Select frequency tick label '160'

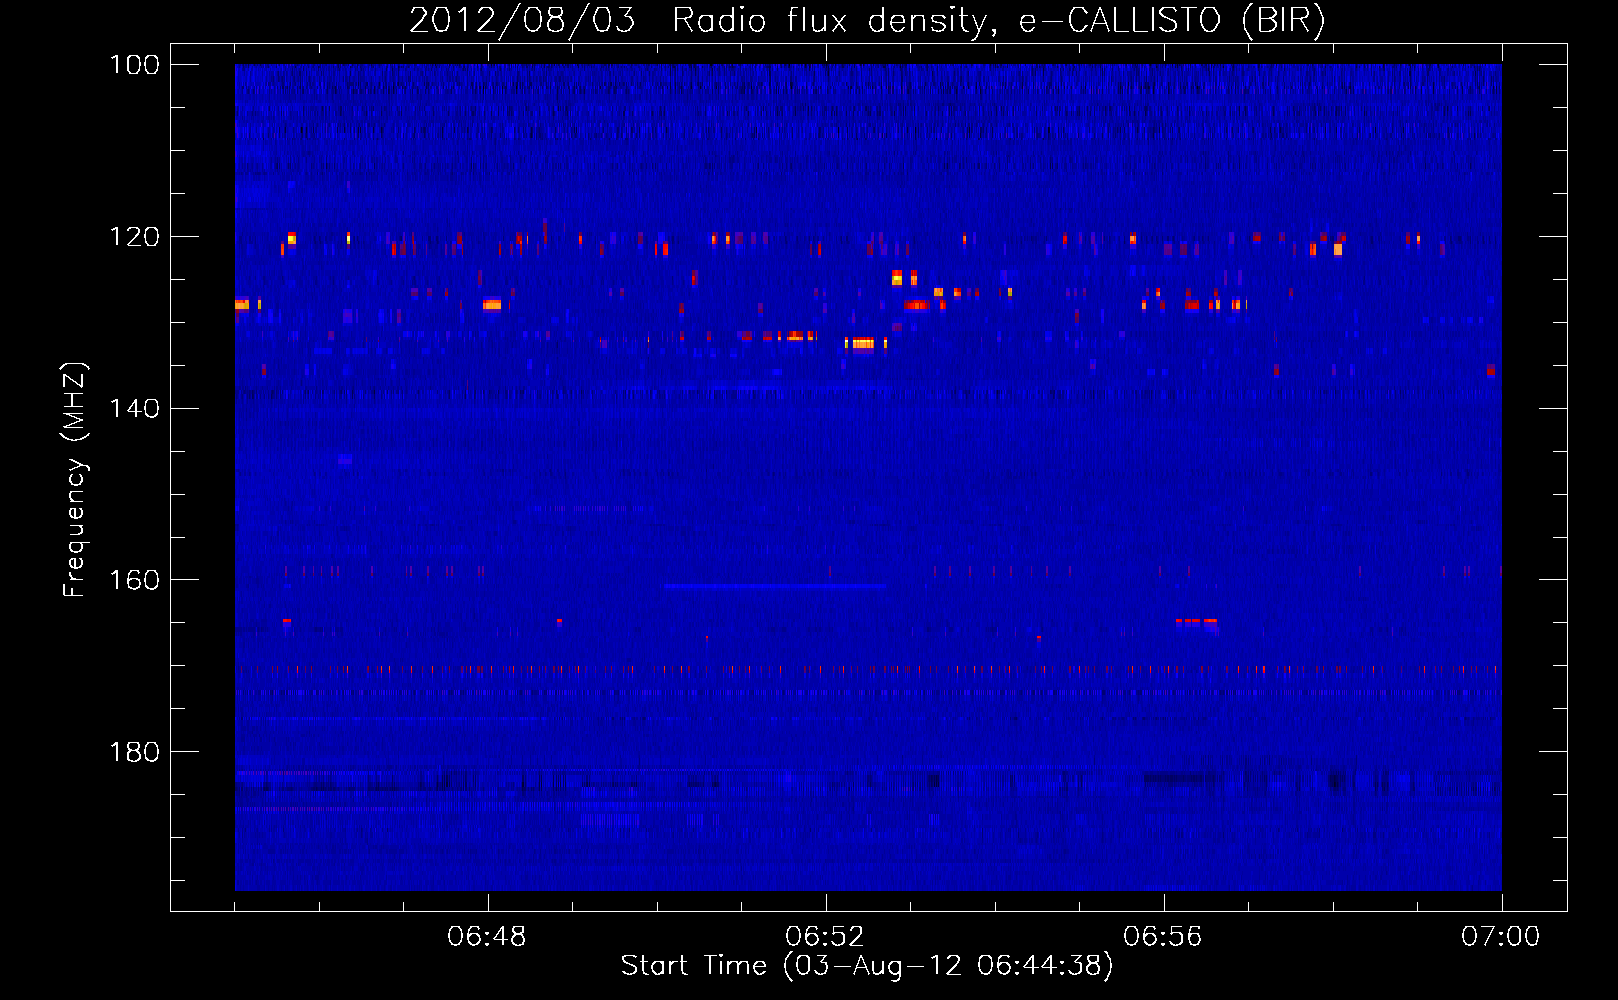tap(135, 580)
